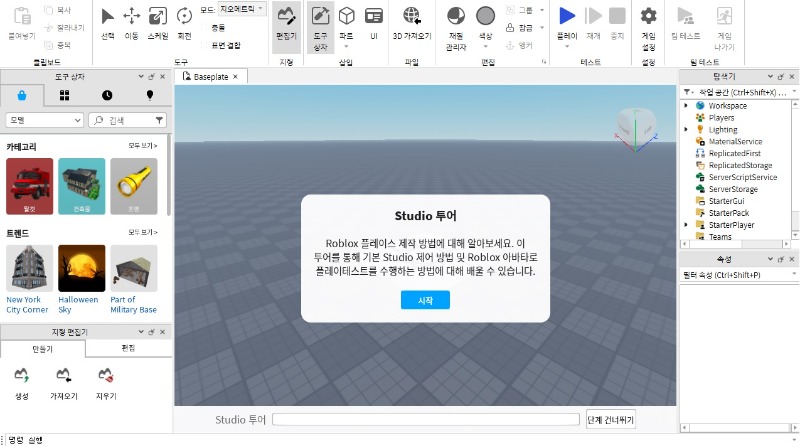Start the 플레이 (Play) test
Screen dimensions: 800x446
point(567,16)
